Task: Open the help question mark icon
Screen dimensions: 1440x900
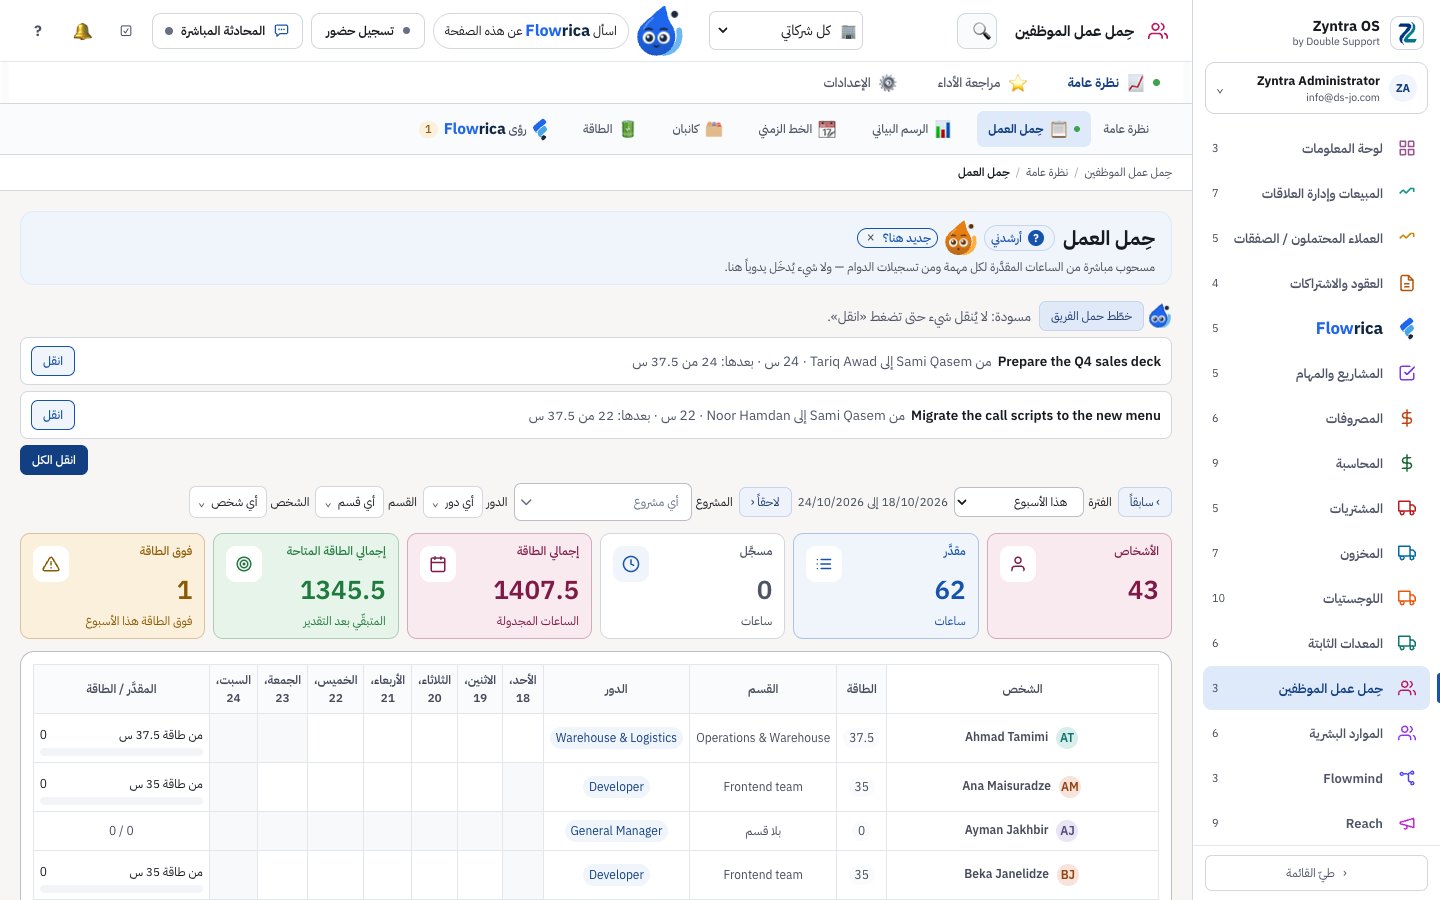Action: click(x=38, y=31)
